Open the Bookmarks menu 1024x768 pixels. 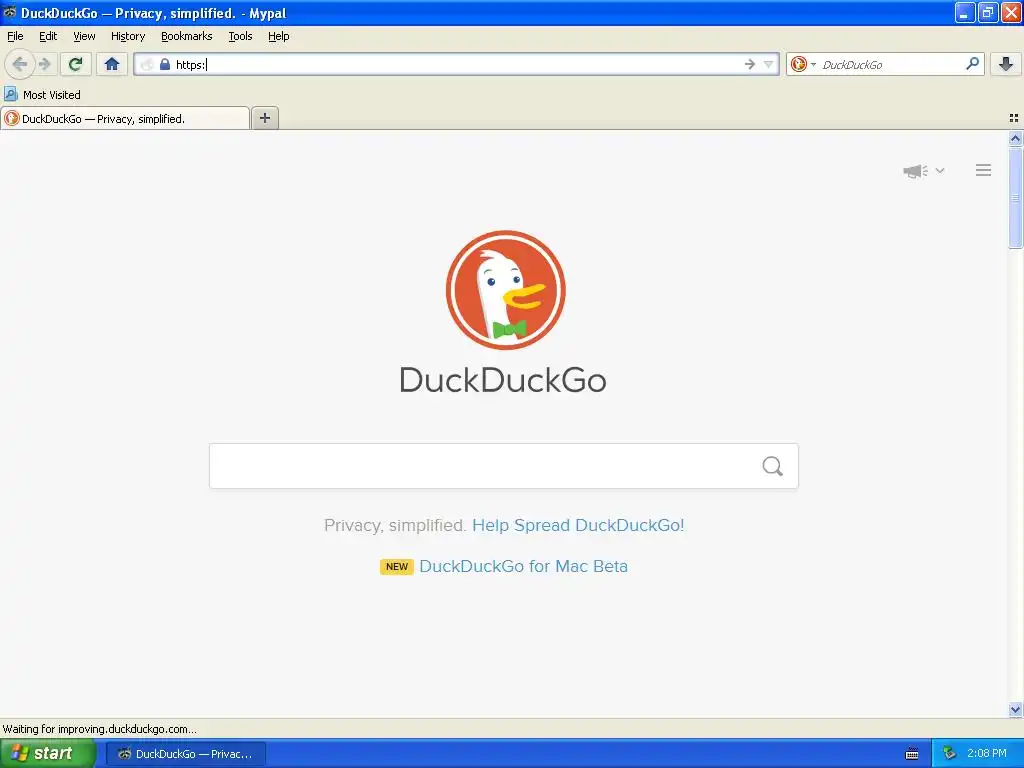tap(187, 36)
